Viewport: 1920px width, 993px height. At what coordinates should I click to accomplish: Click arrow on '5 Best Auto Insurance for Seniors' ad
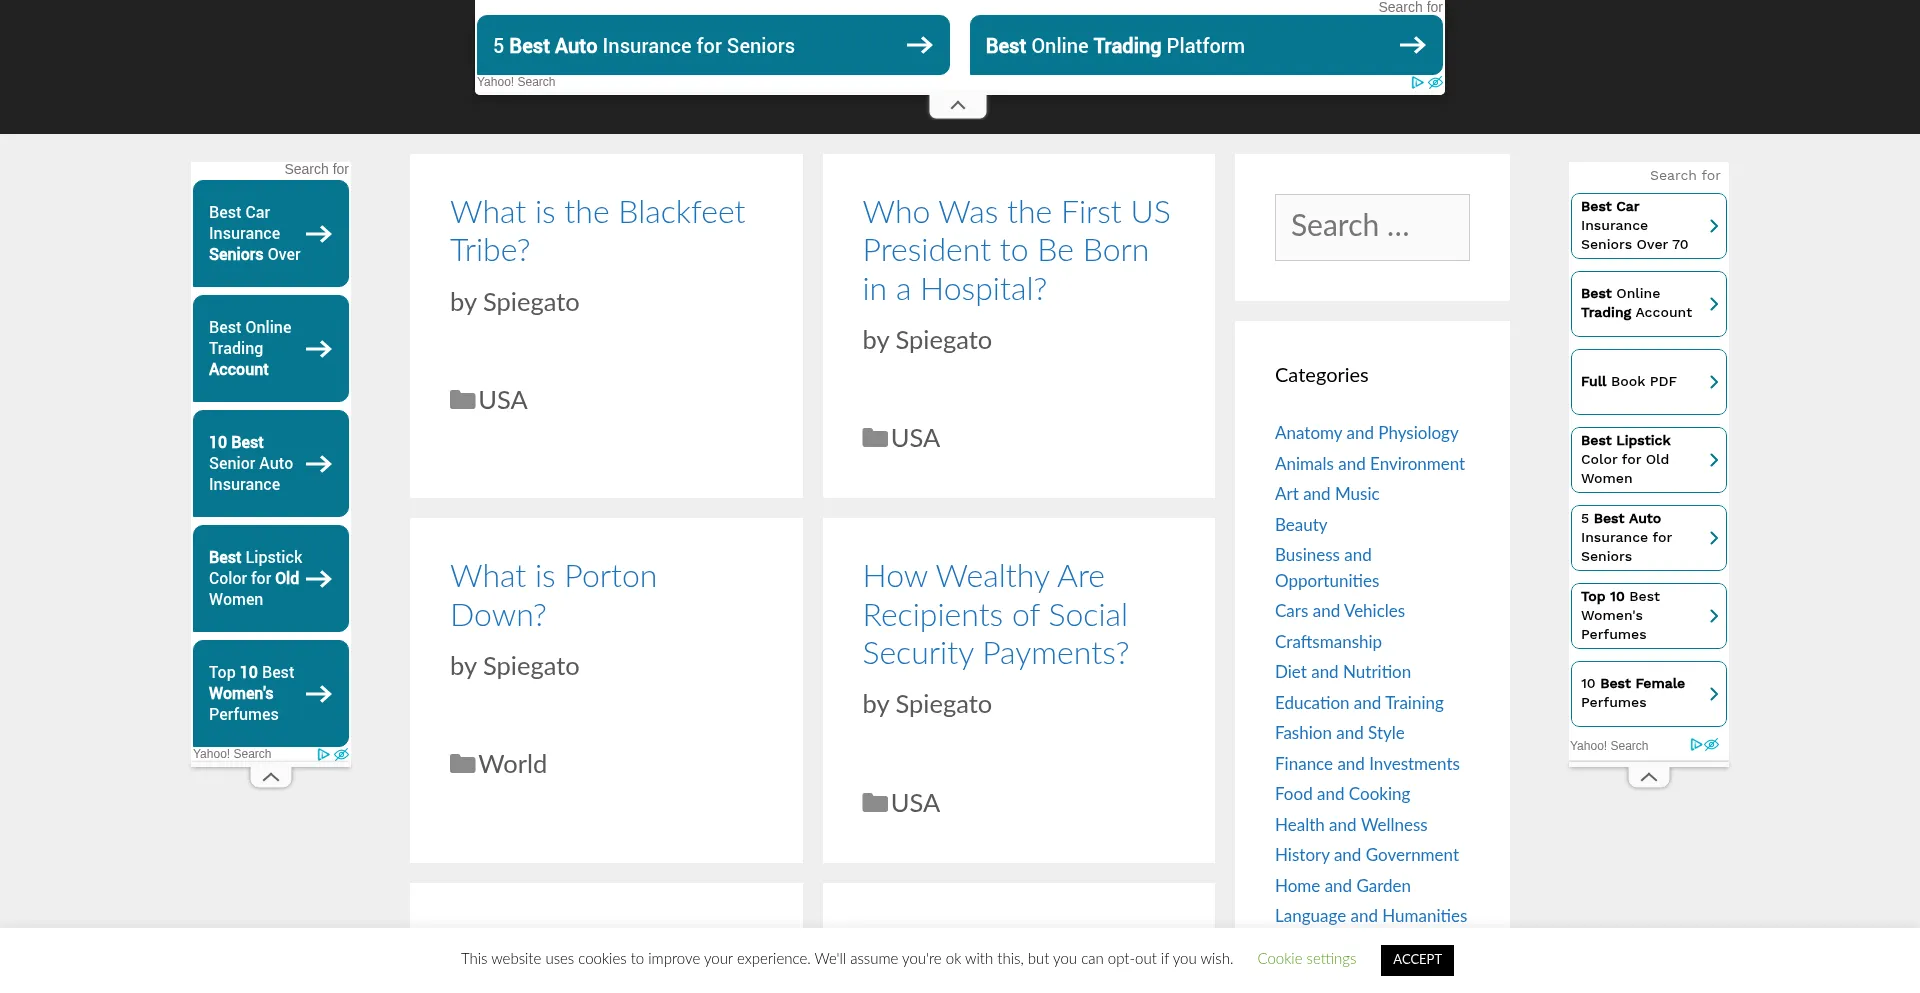(919, 45)
